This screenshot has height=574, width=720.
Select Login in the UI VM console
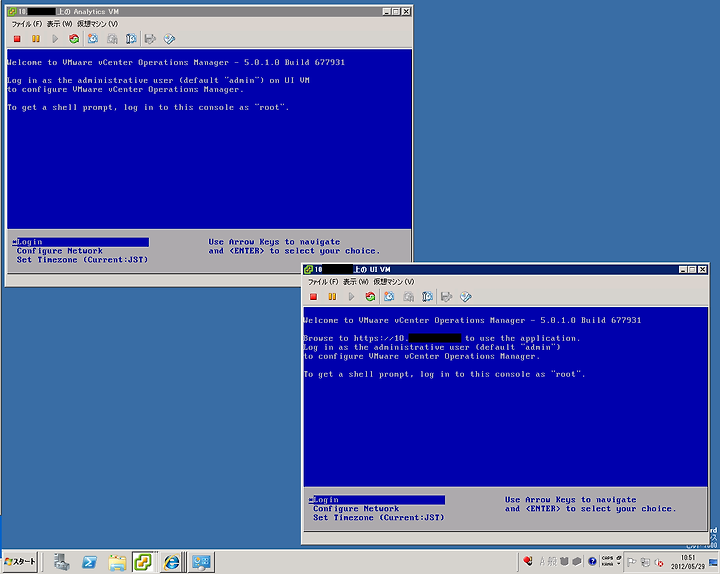377,500
